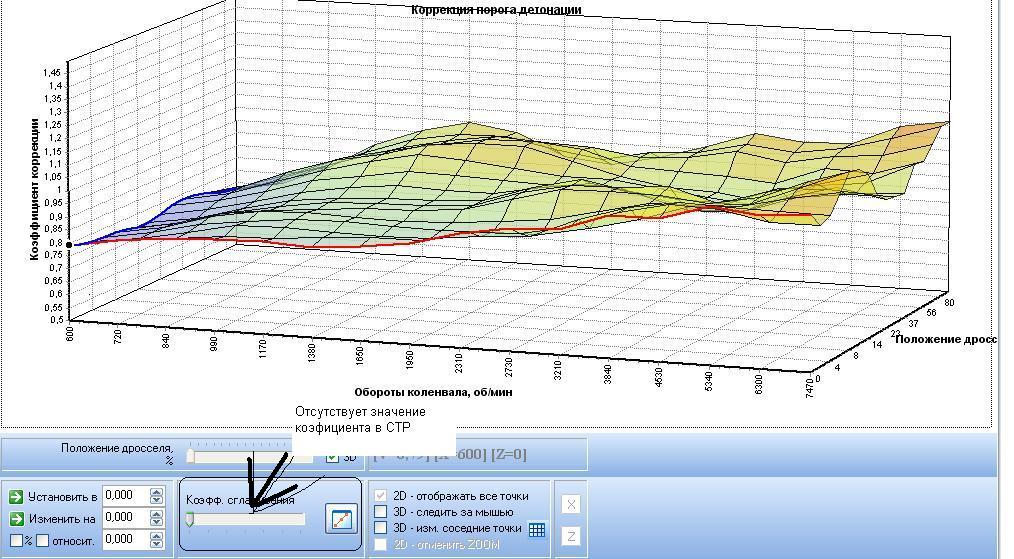This screenshot has width=1014, height=559.
Task: Click the RPM axis label 1650
Action: click(x=360, y=356)
